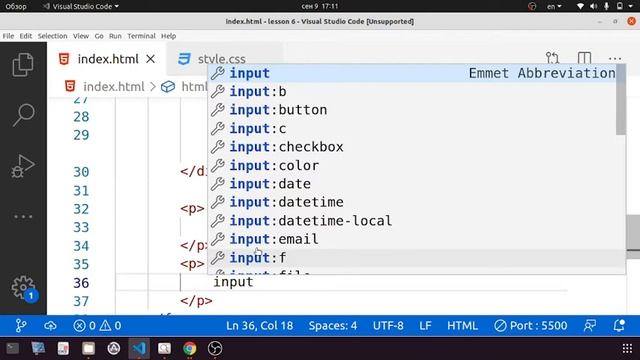Open the Run menu
Viewport: 640px width, 360px height.
115,36
